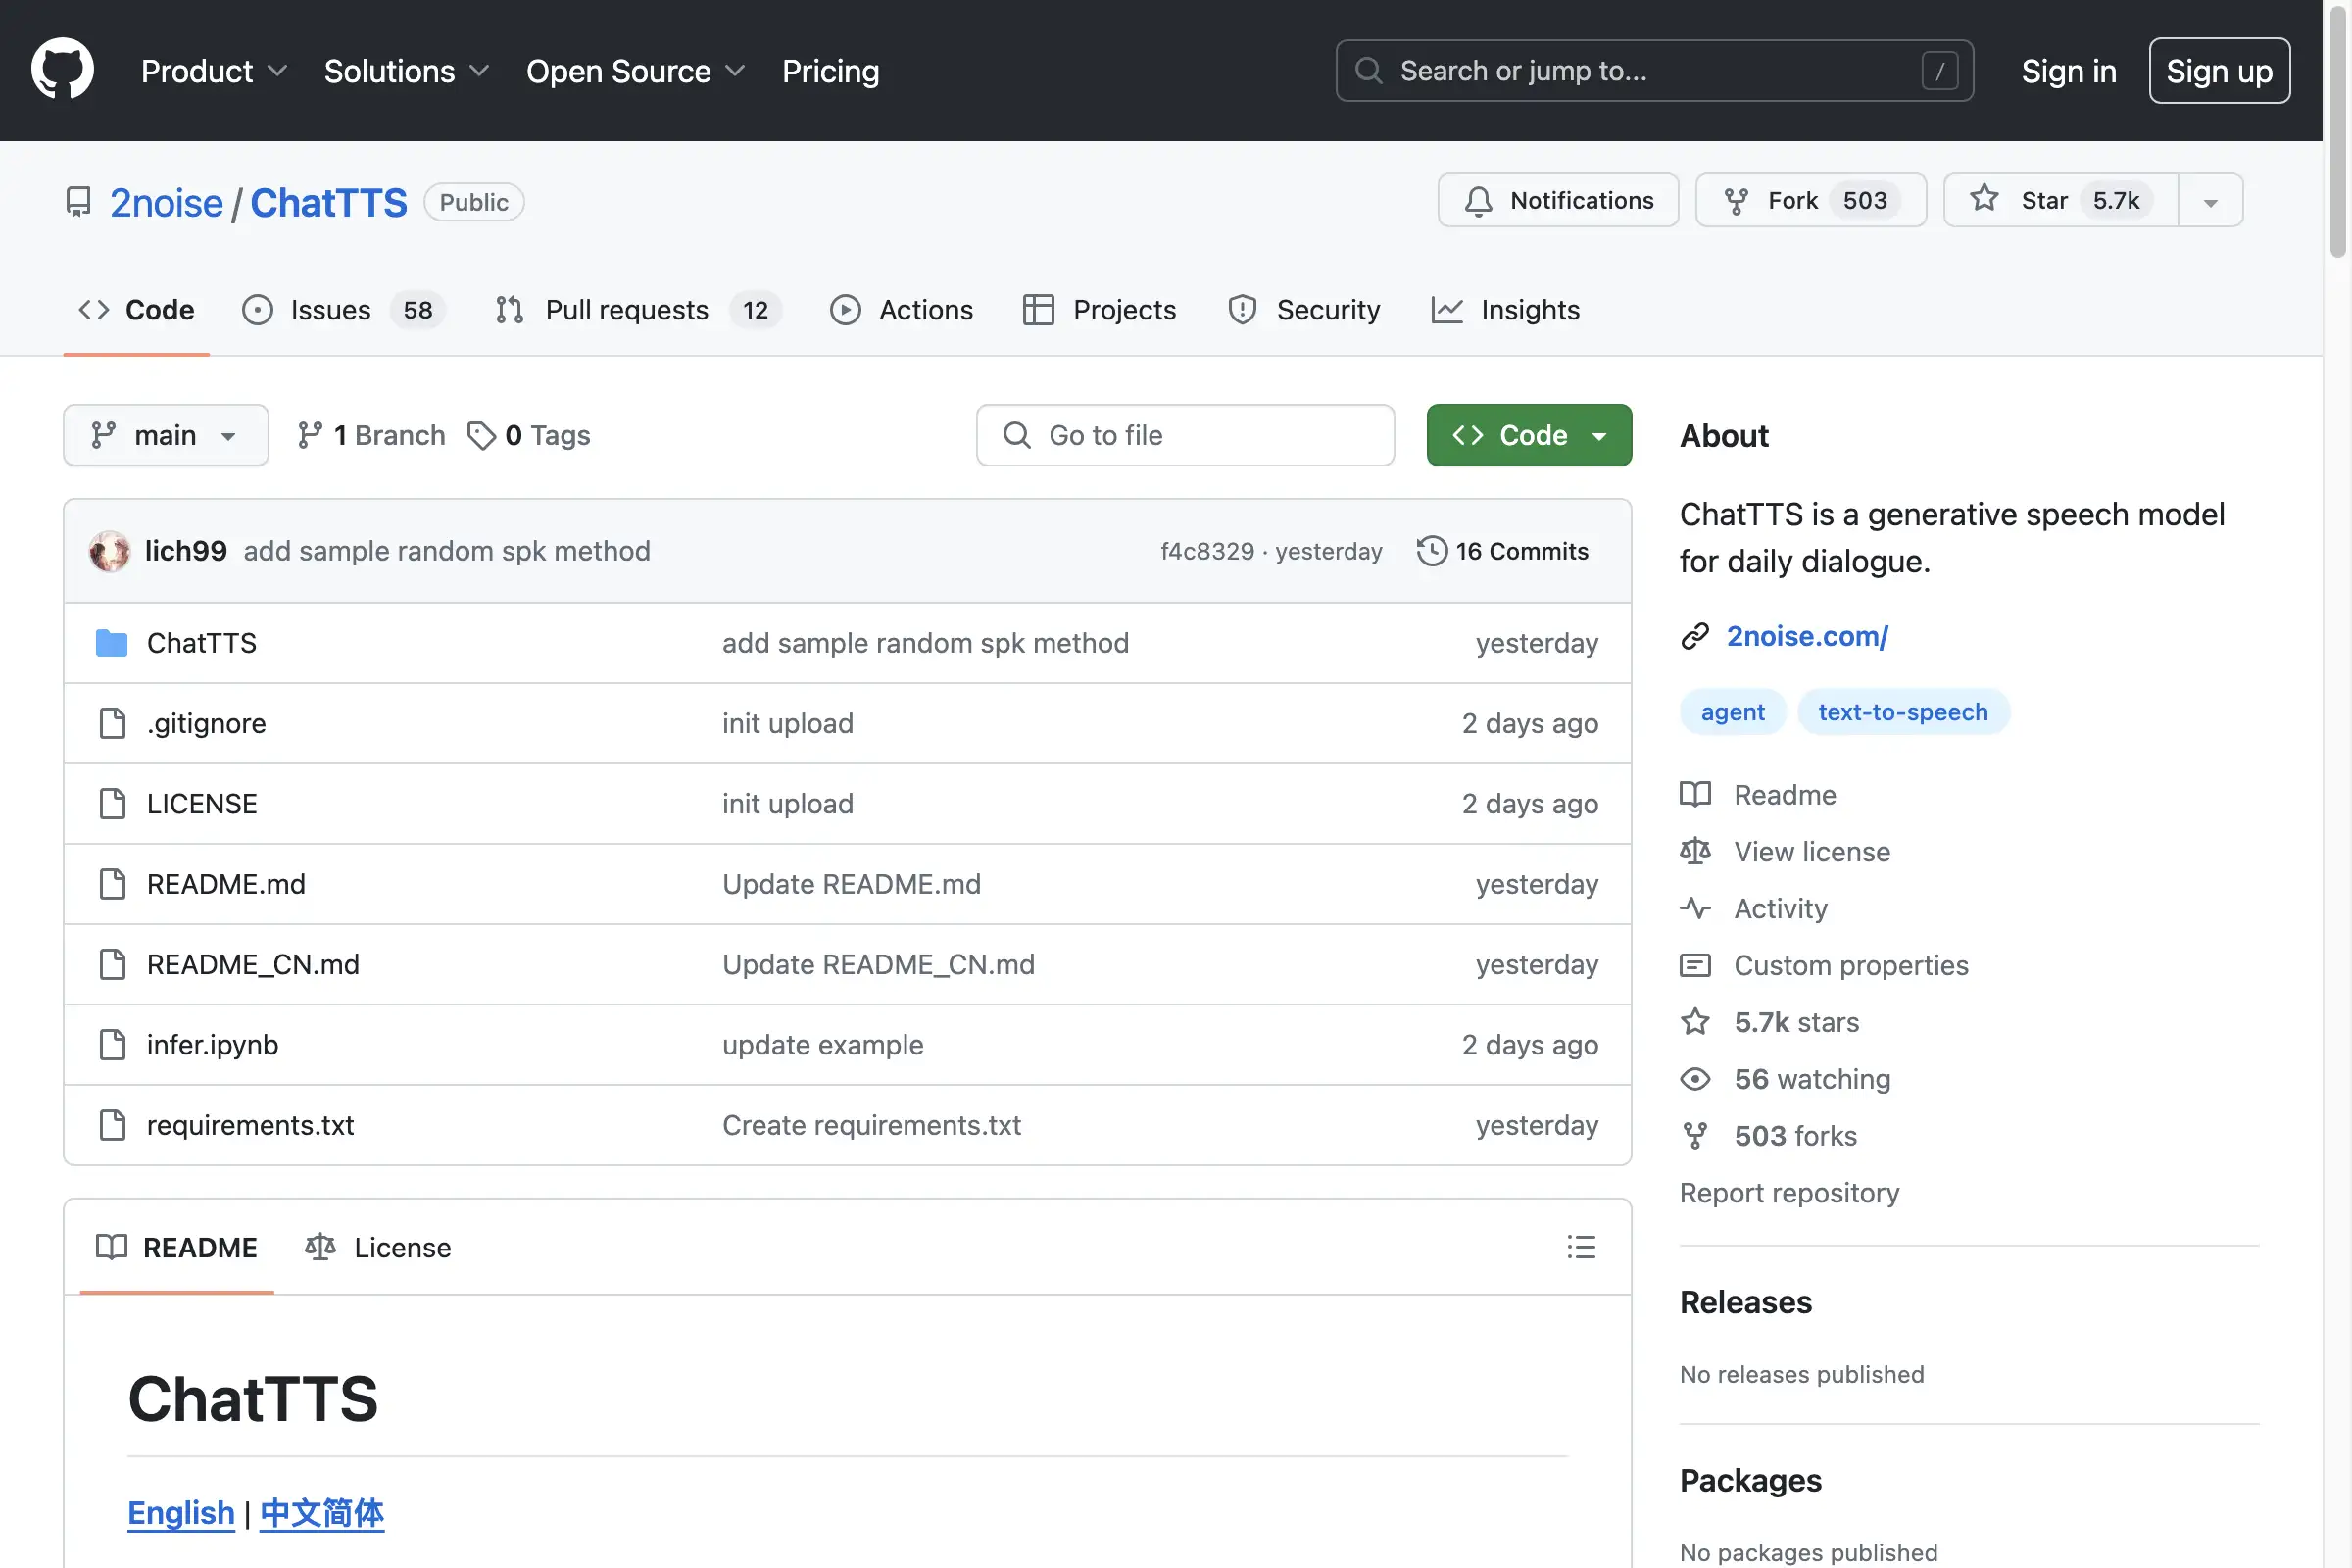Expand the main branch selector
The height and width of the screenshot is (1568, 2352).
click(x=165, y=435)
